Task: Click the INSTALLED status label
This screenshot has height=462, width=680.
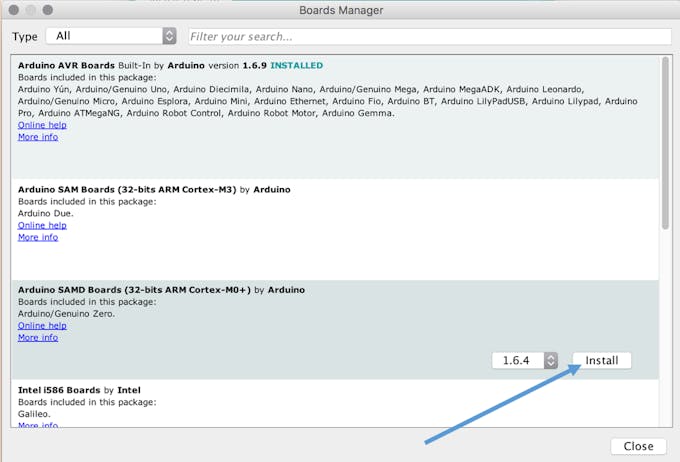Action: coord(297,66)
